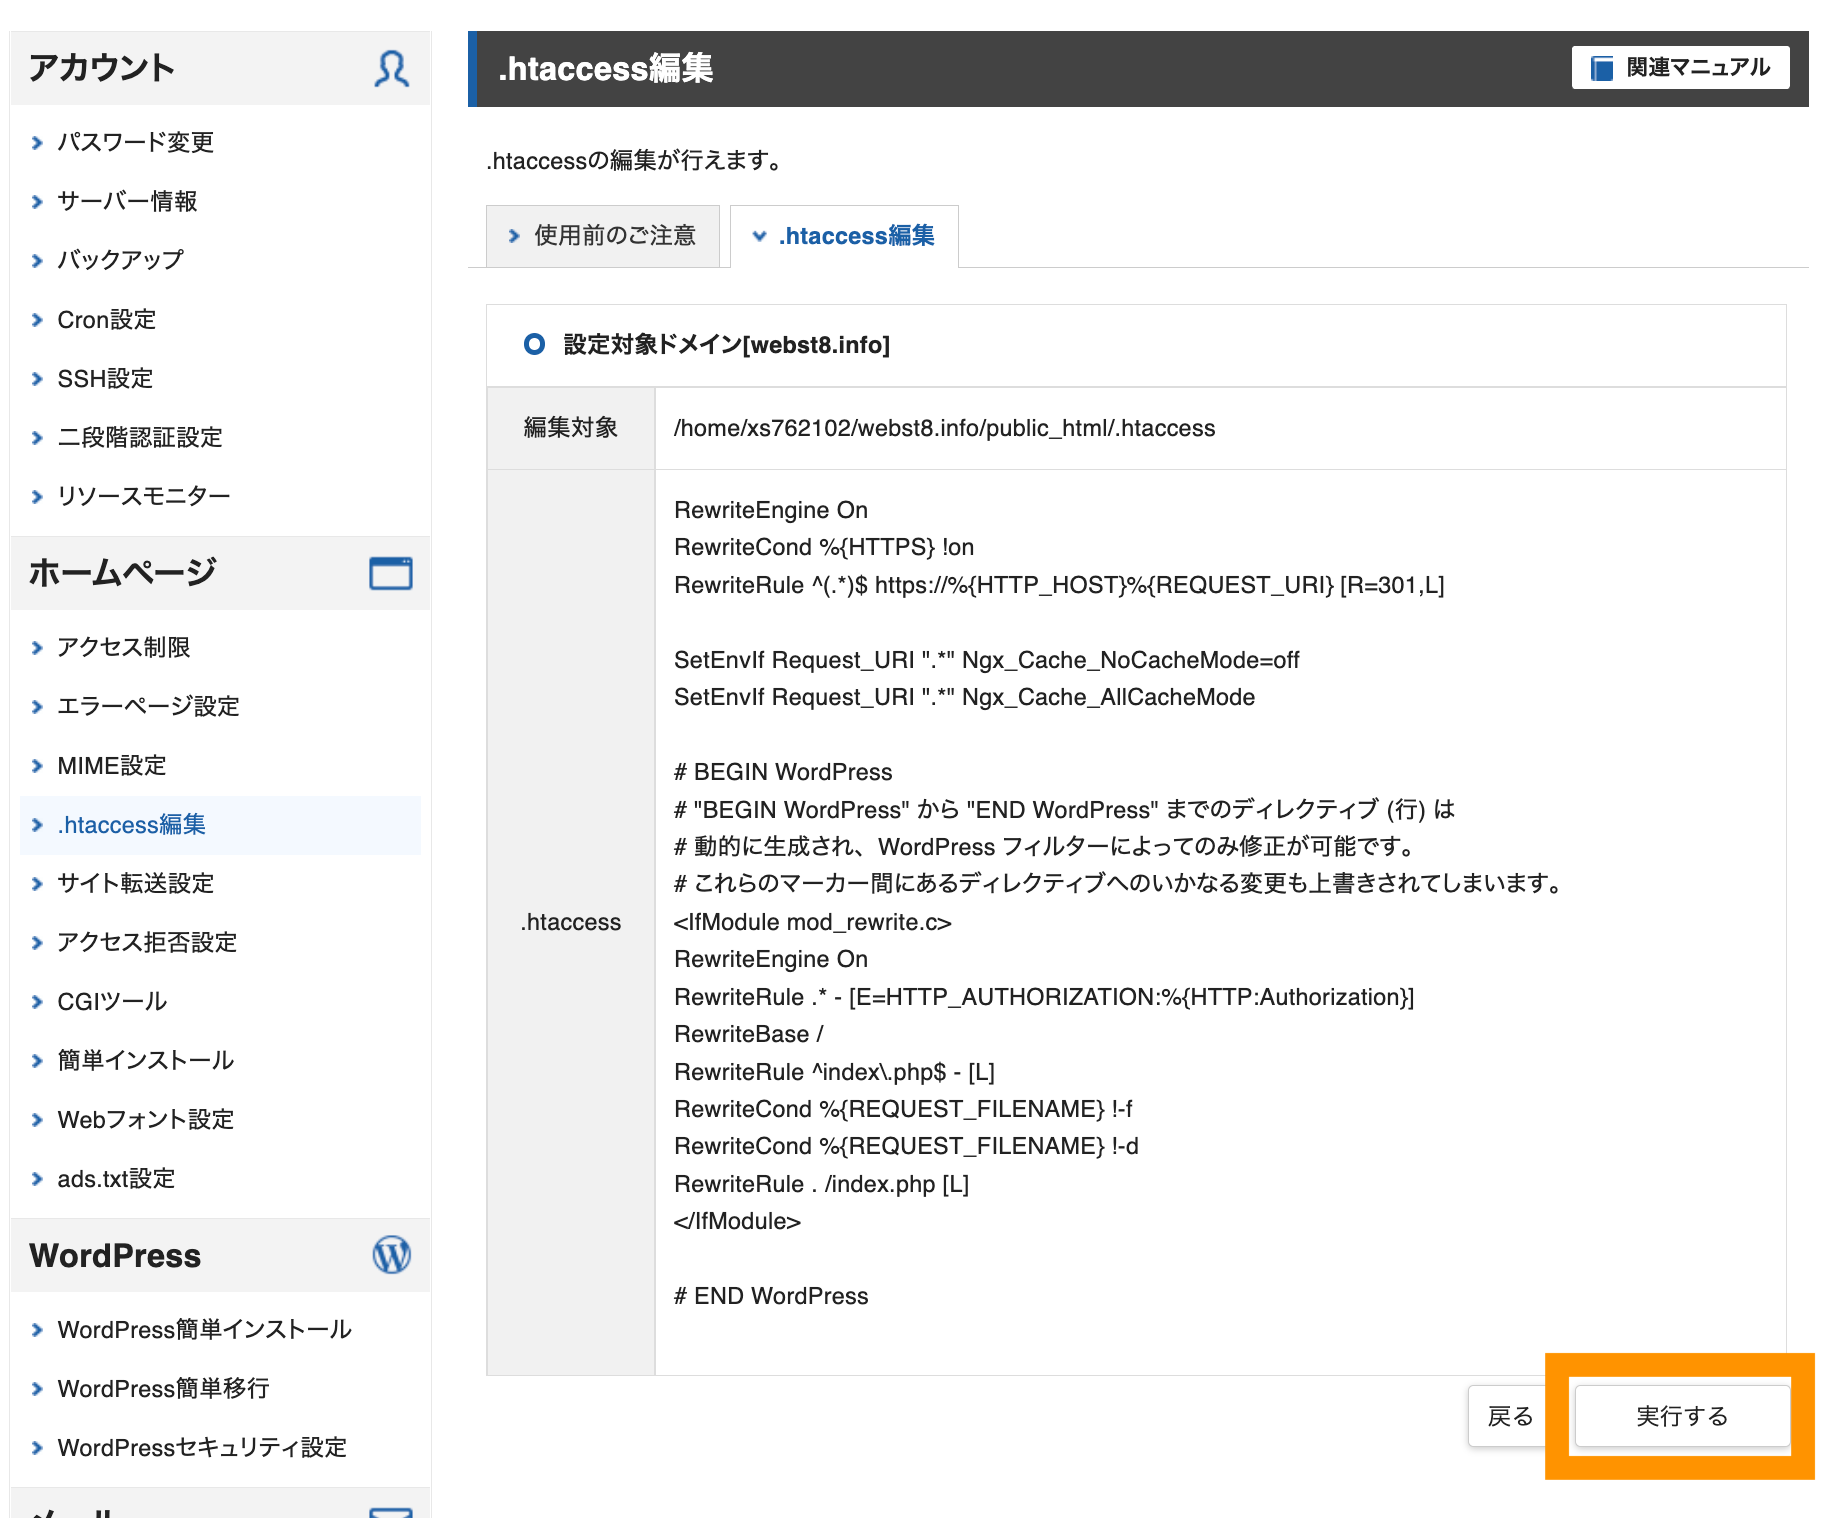Select the 設定対象ドメイン webst8.info radio button
Screen dimensions: 1844x1518
click(x=533, y=346)
